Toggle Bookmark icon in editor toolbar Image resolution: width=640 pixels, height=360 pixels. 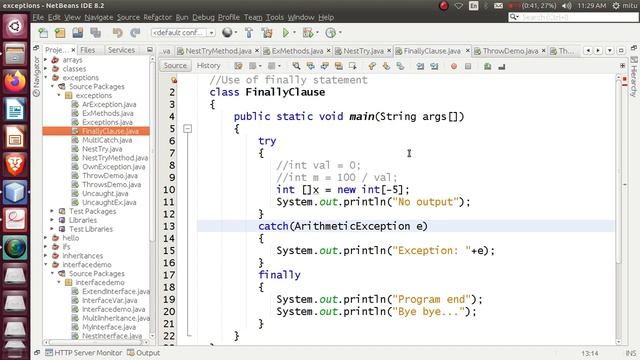(x=400, y=66)
